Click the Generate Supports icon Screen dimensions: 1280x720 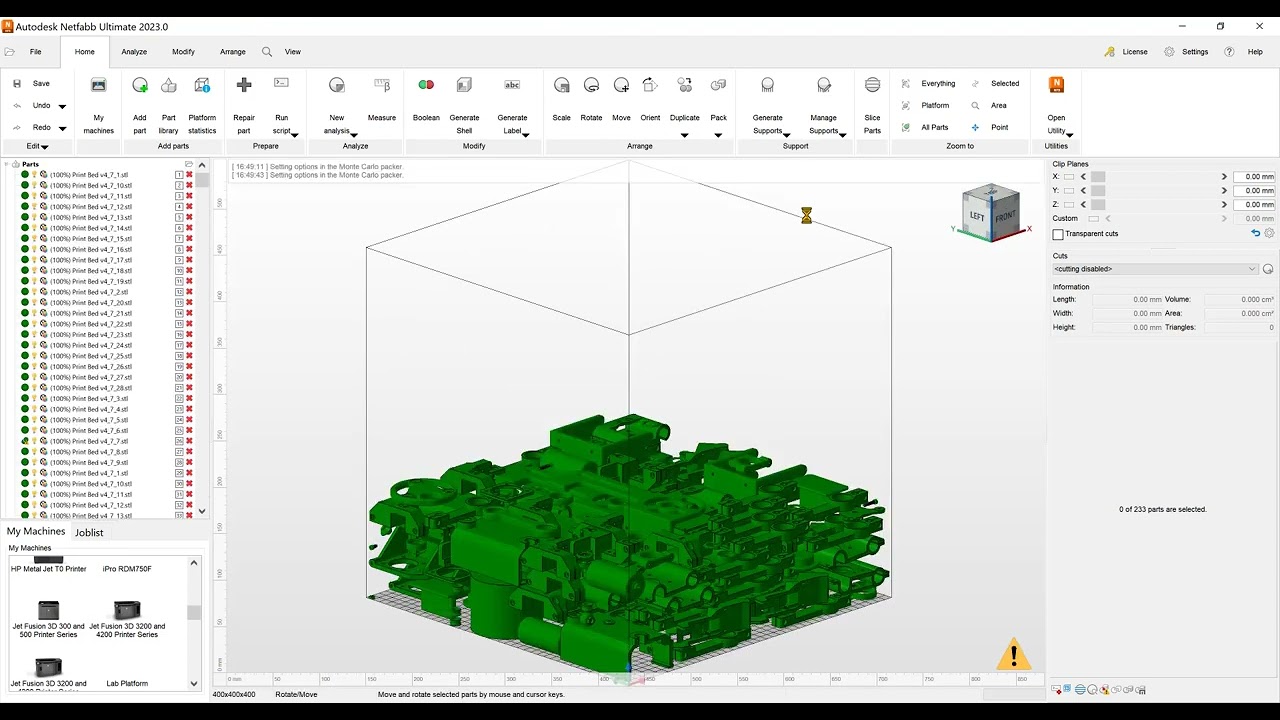tap(768, 85)
